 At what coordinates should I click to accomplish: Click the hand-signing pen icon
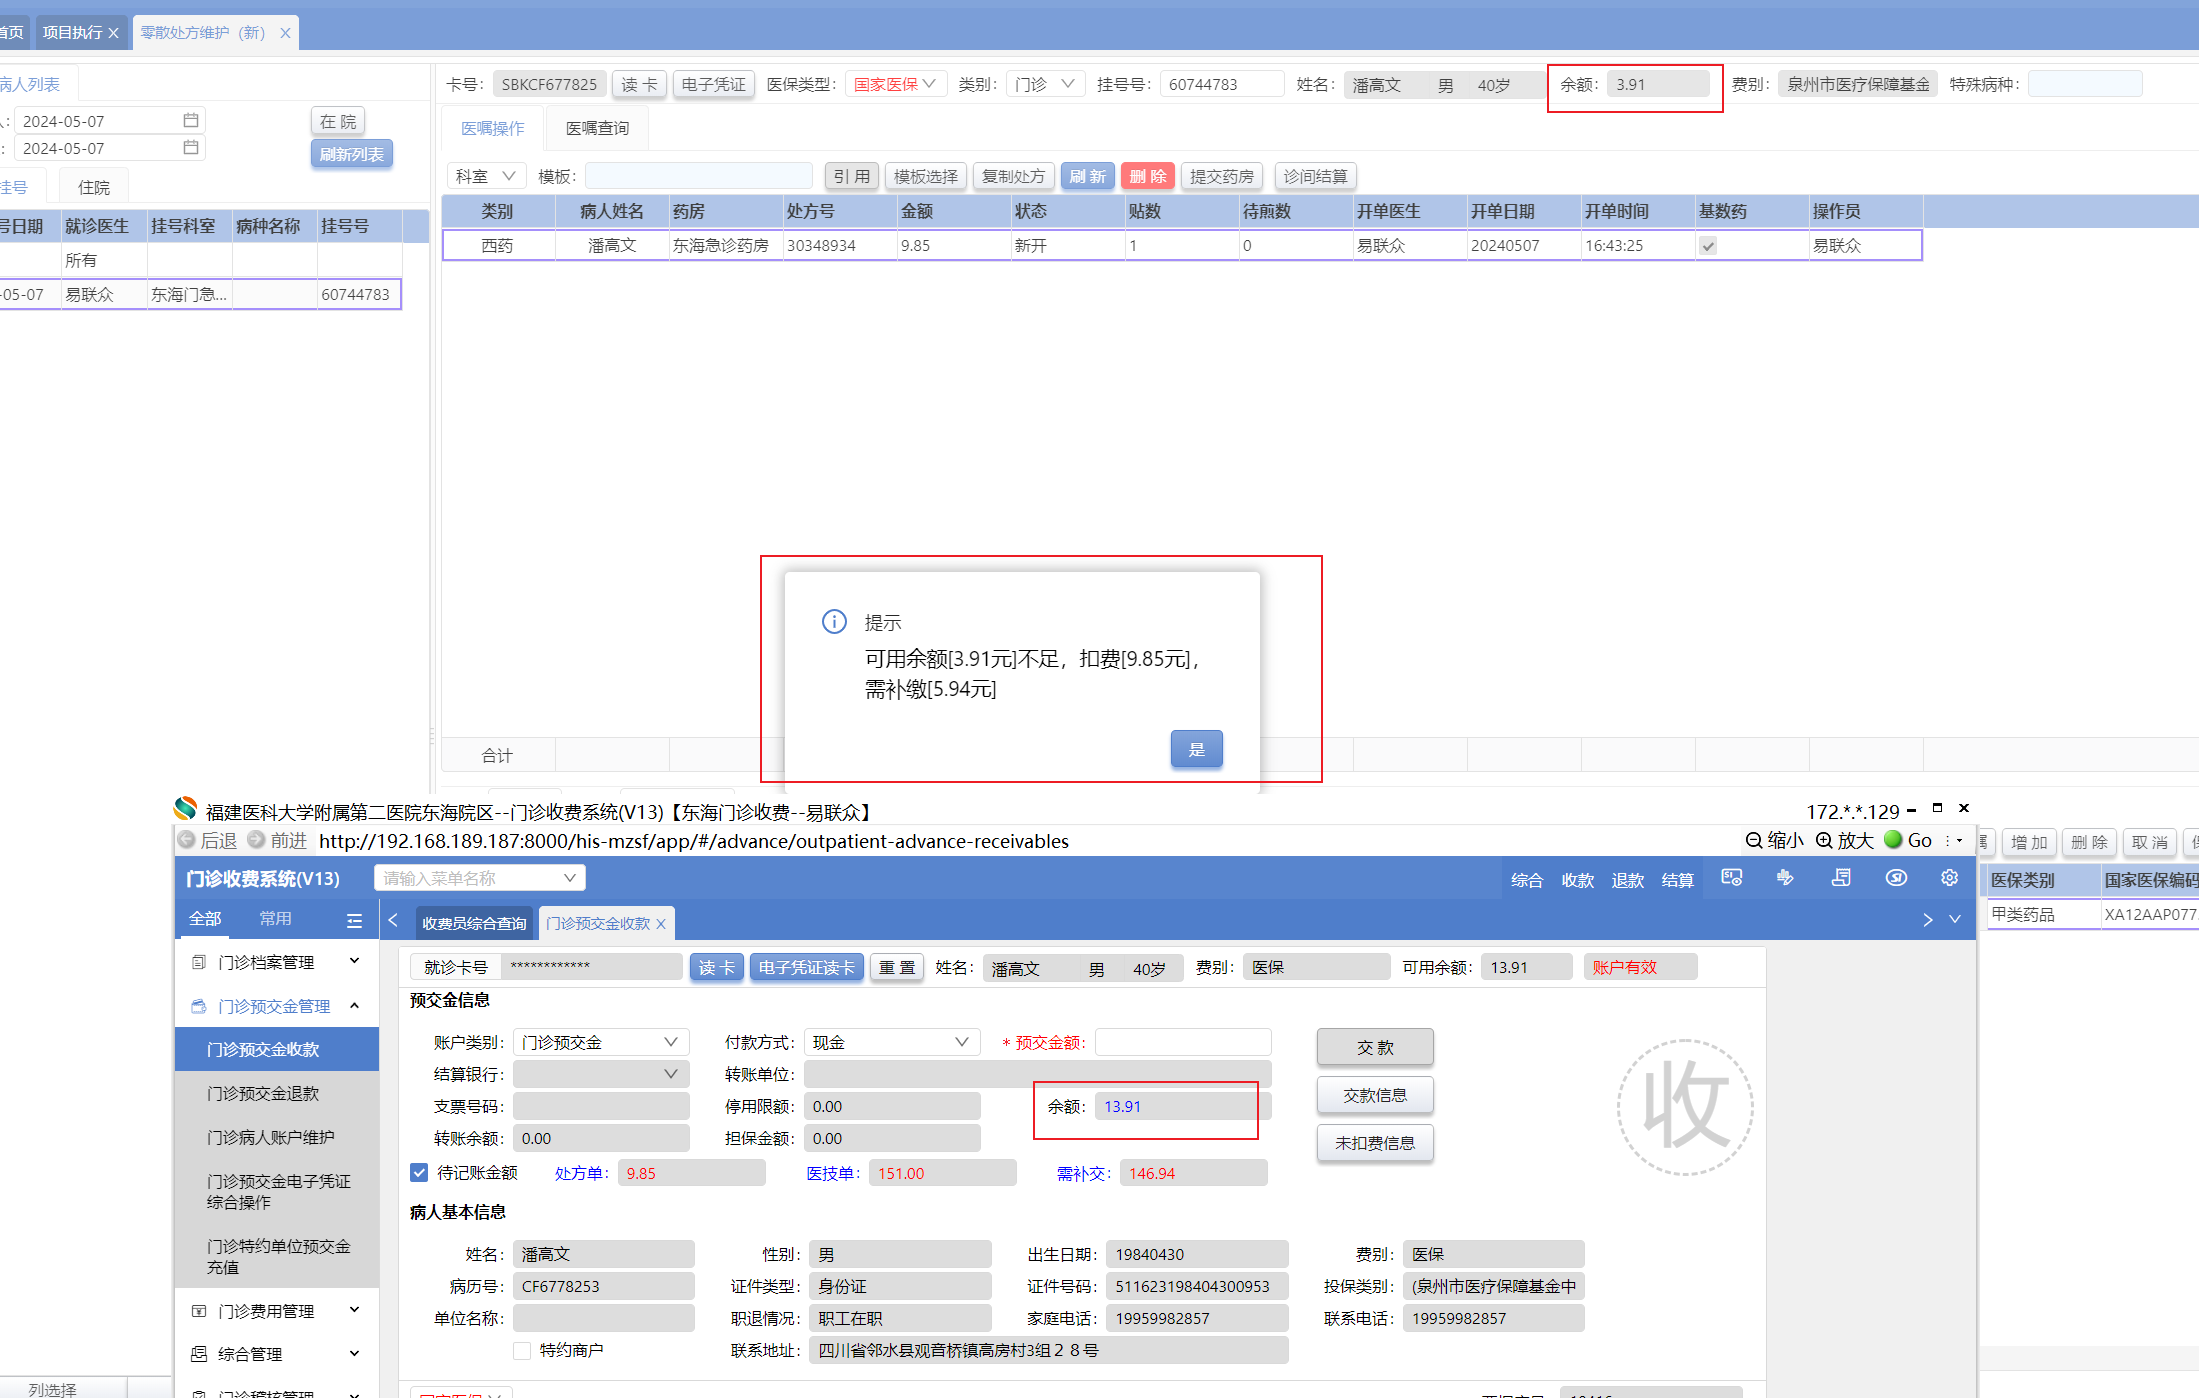click(x=1785, y=878)
